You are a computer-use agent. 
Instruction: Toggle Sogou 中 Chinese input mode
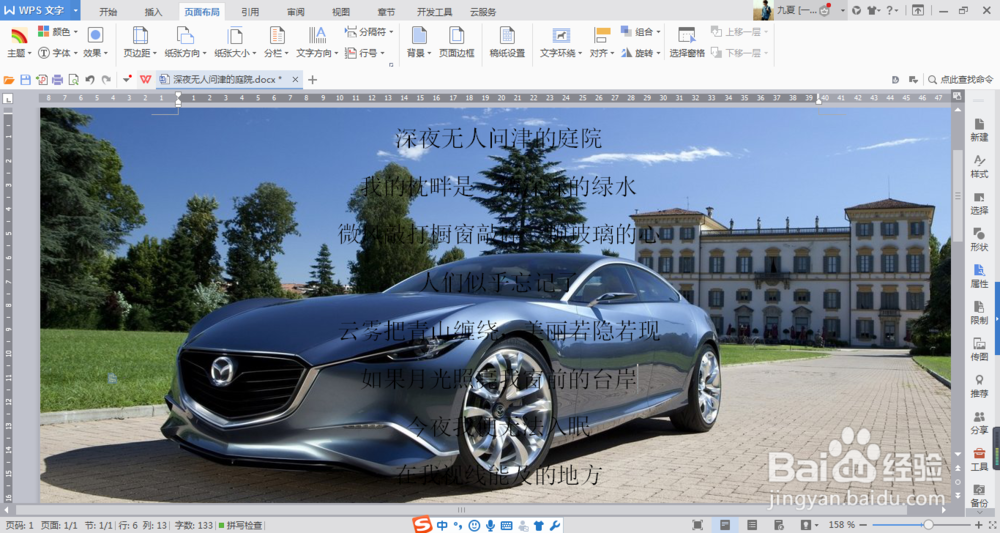(x=442, y=525)
